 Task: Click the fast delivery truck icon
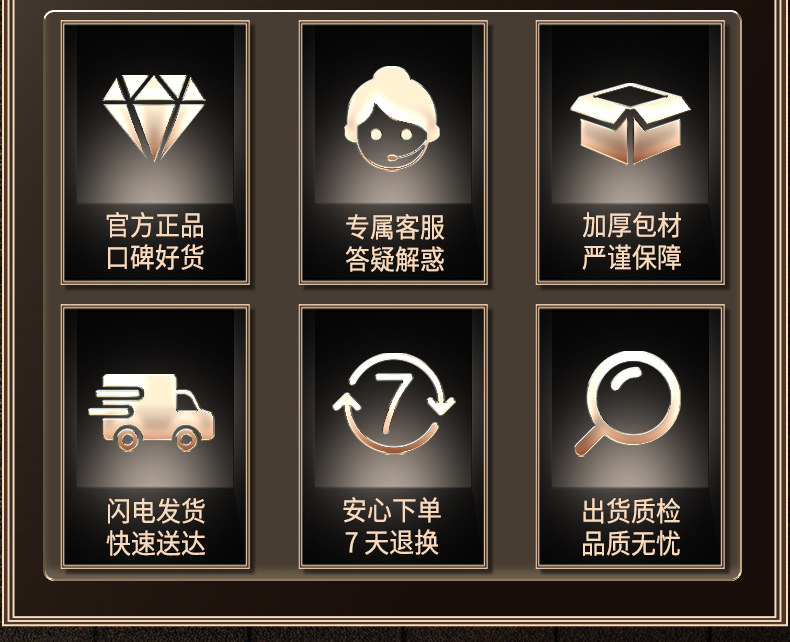pyautogui.click(x=152, y=413)
